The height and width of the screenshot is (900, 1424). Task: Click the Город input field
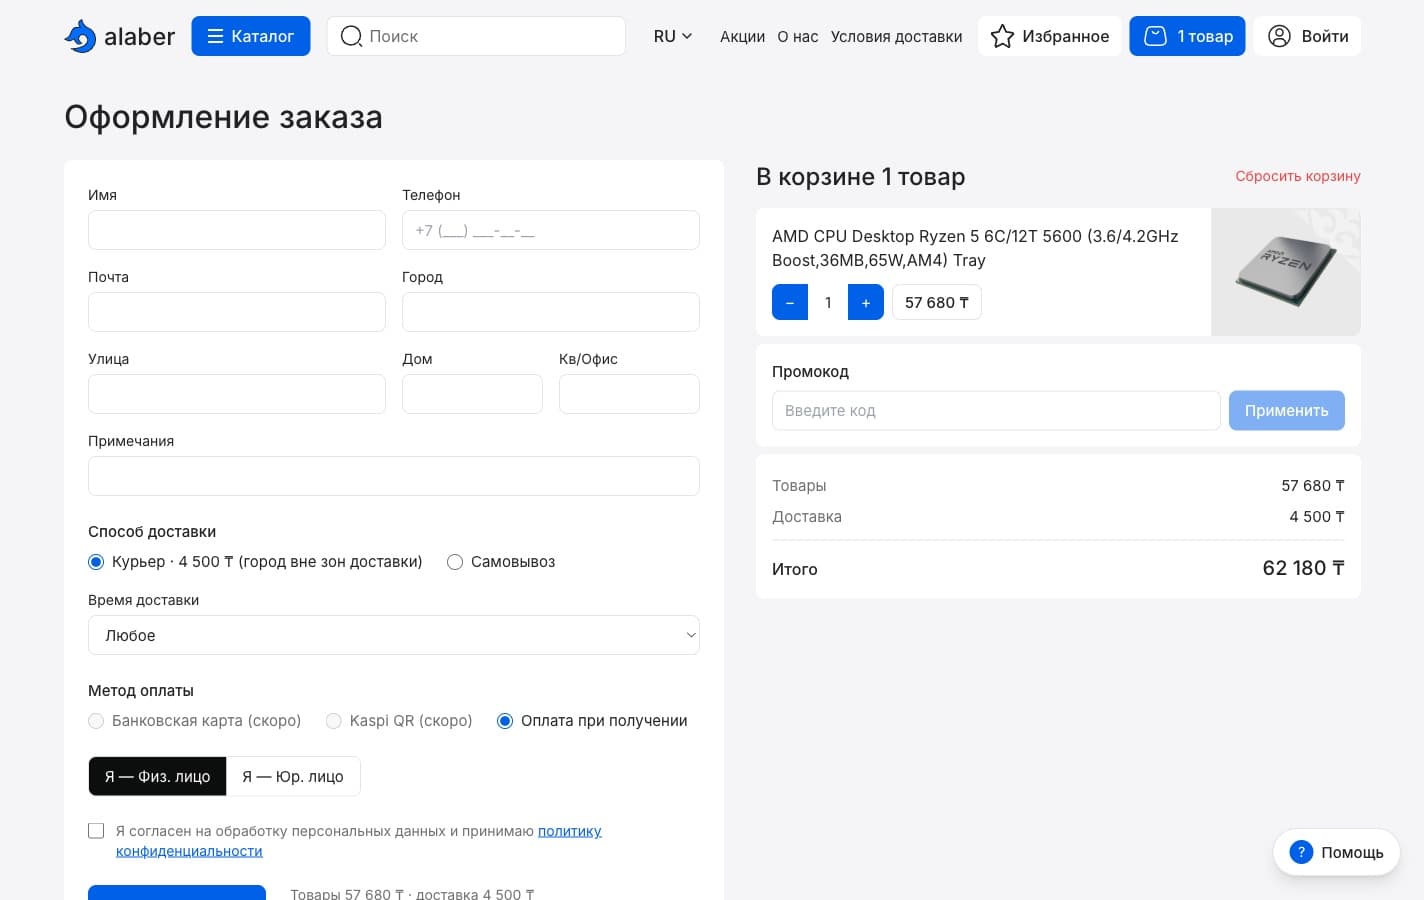pyautogui.click(x=551, y=312)
